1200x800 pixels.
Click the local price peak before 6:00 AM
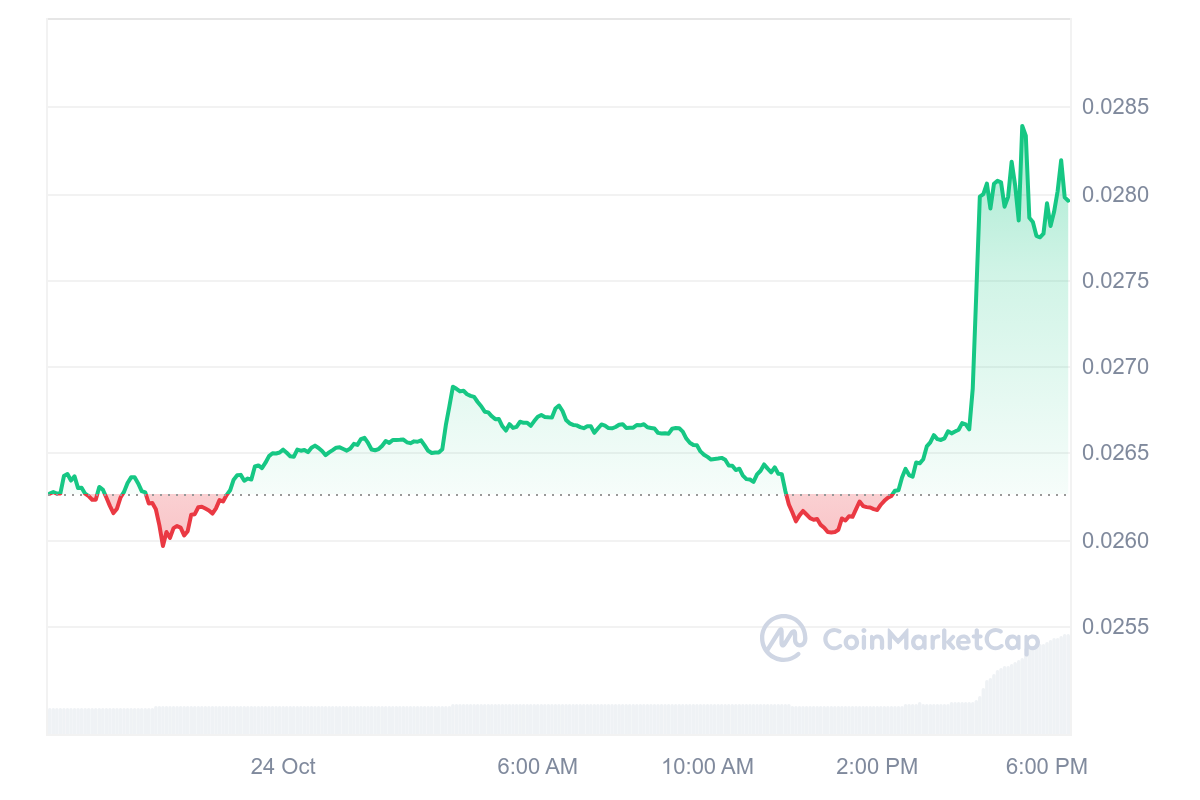tap(453, 387)
